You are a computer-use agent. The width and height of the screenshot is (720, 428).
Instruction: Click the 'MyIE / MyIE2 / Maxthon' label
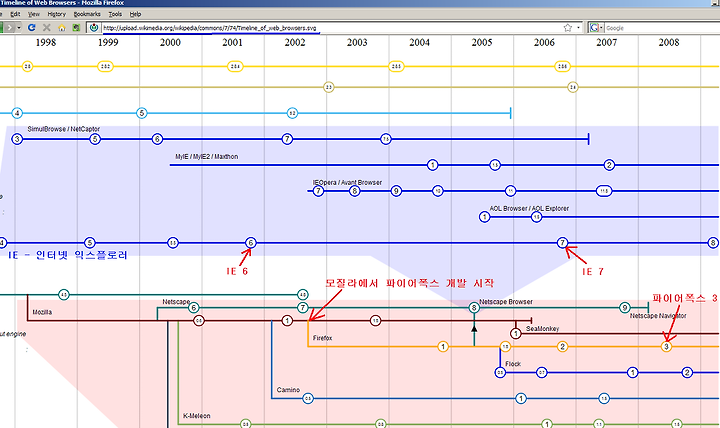pyautogui.click(x=207, y=157)
